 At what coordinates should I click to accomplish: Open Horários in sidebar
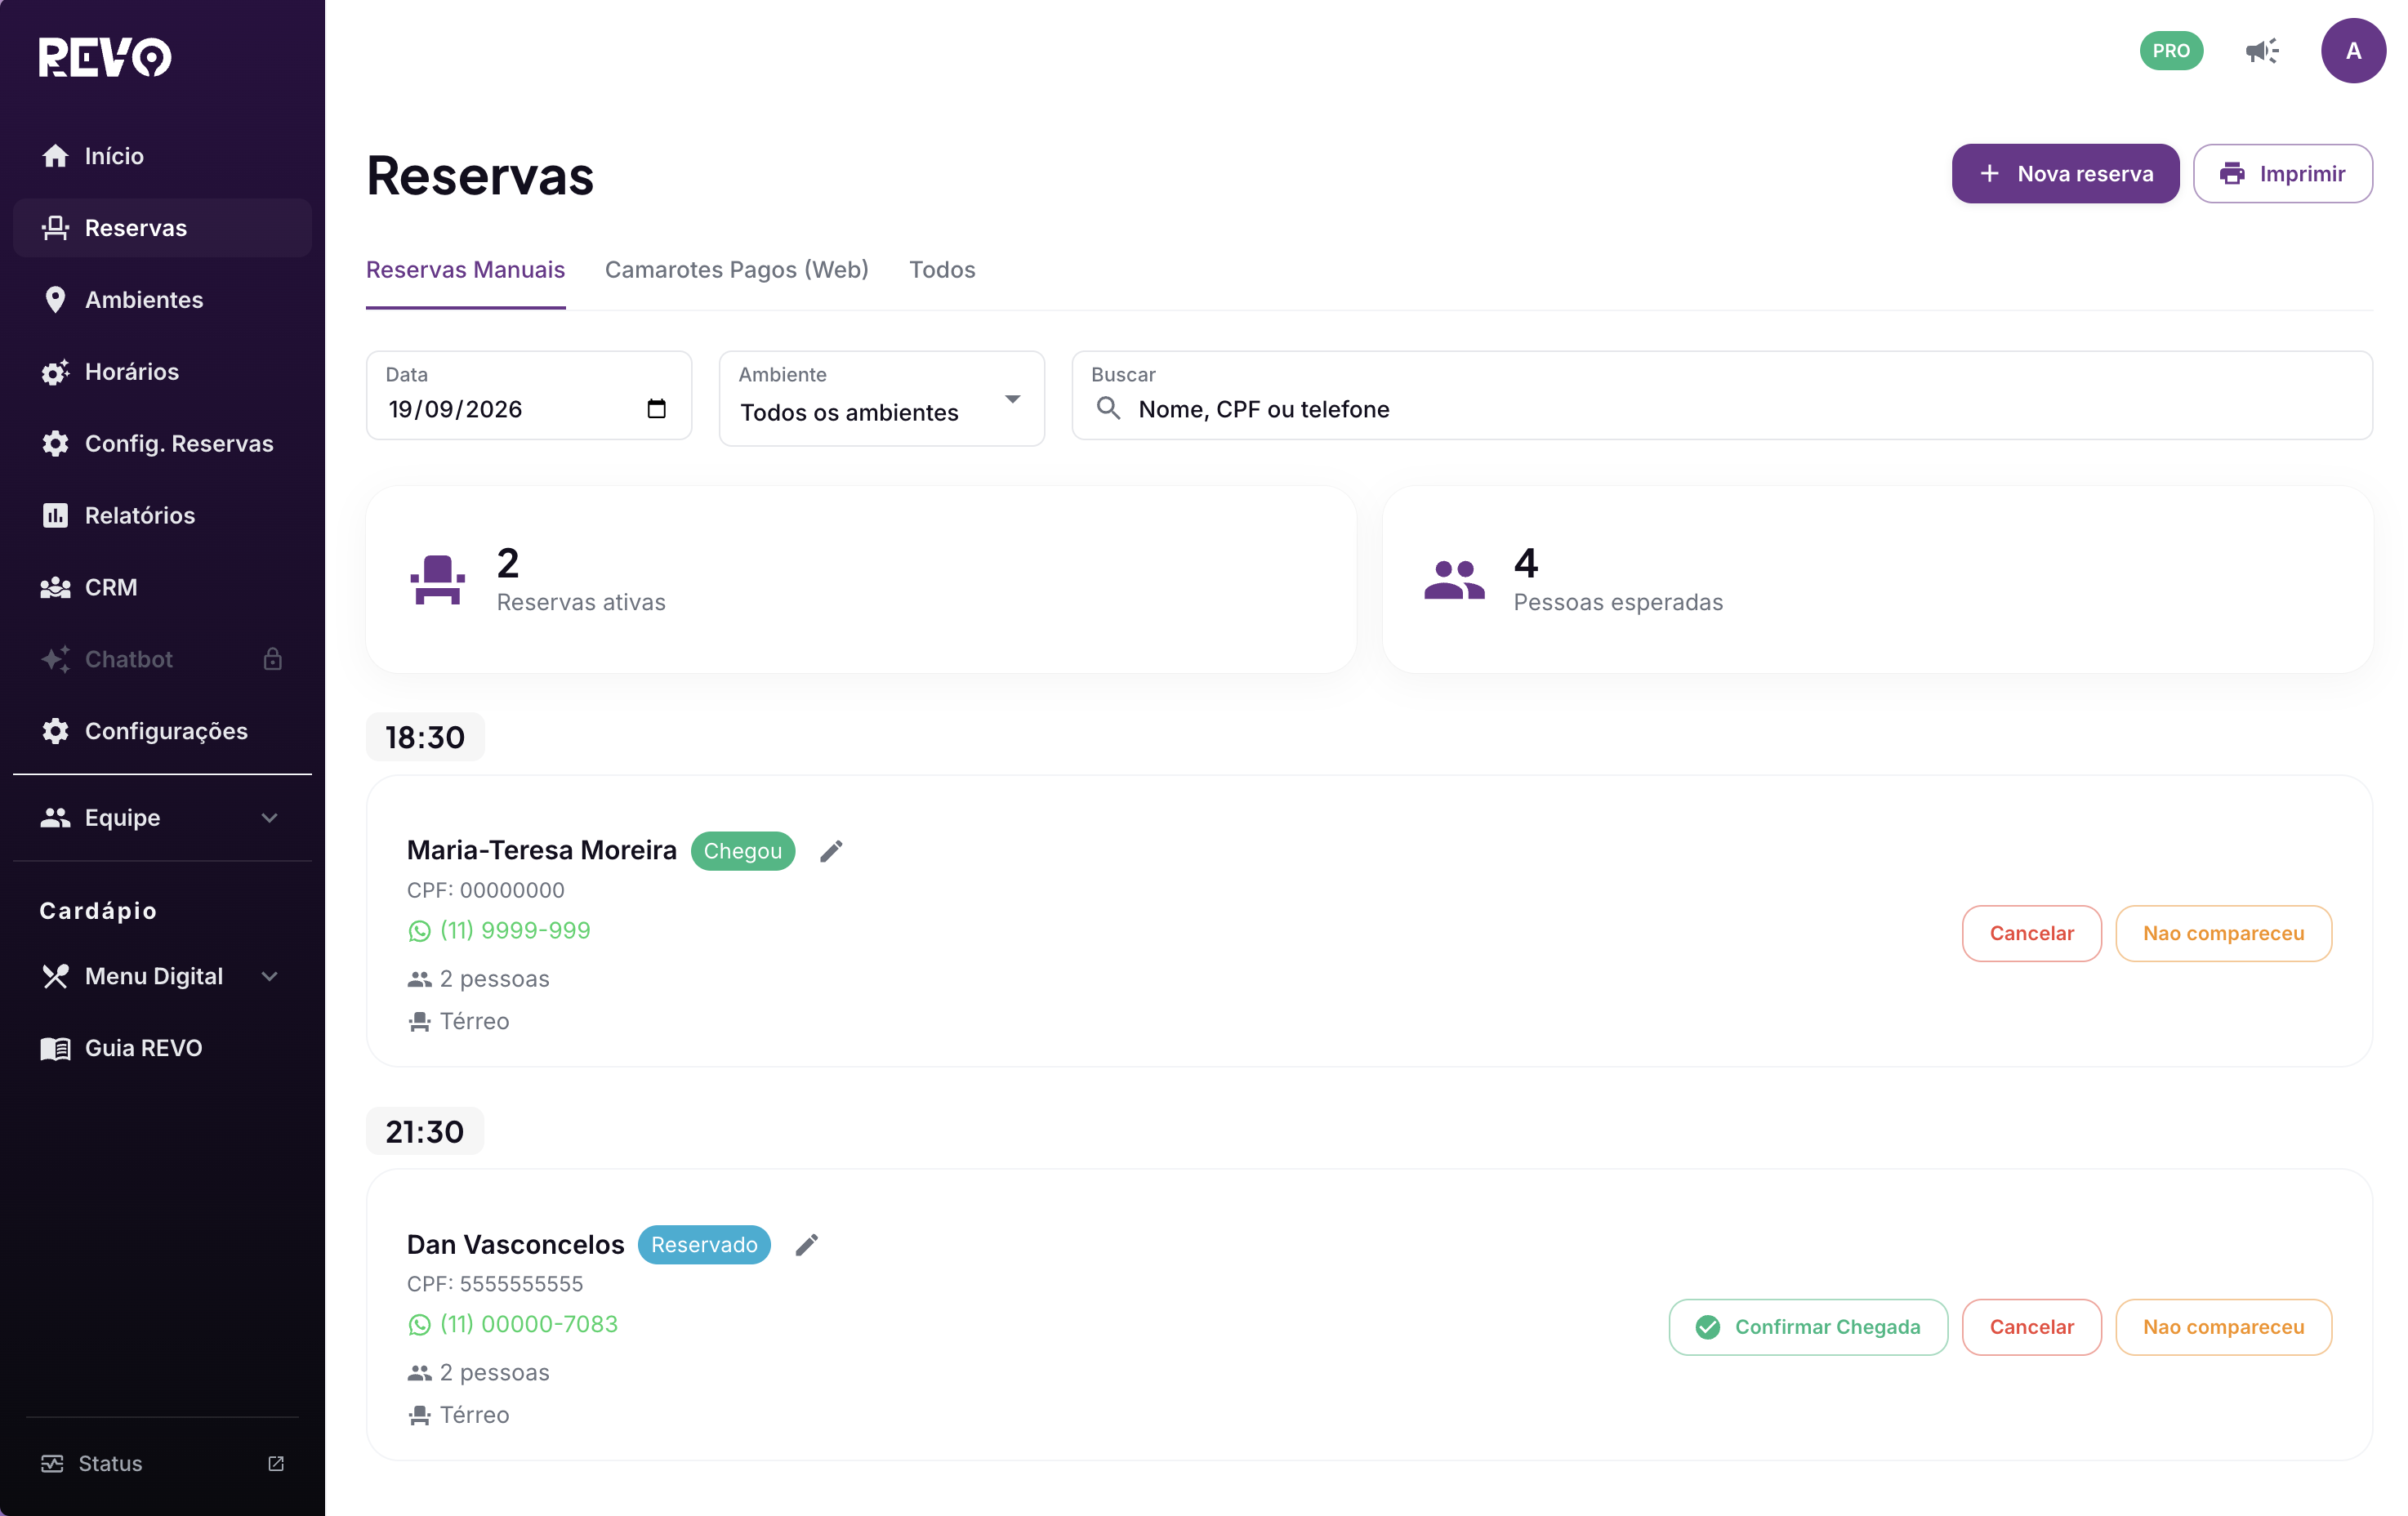click(x=162, y=372)
